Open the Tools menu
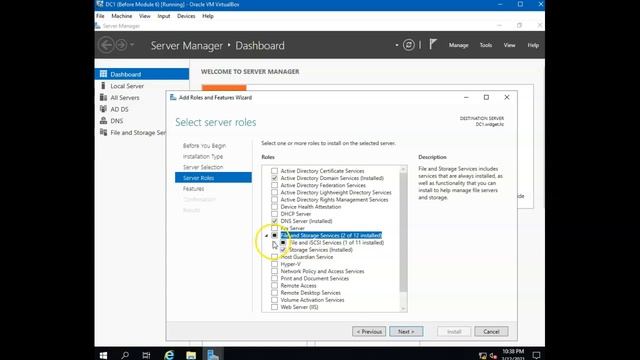The image size is (640, 360). [485, 45]
